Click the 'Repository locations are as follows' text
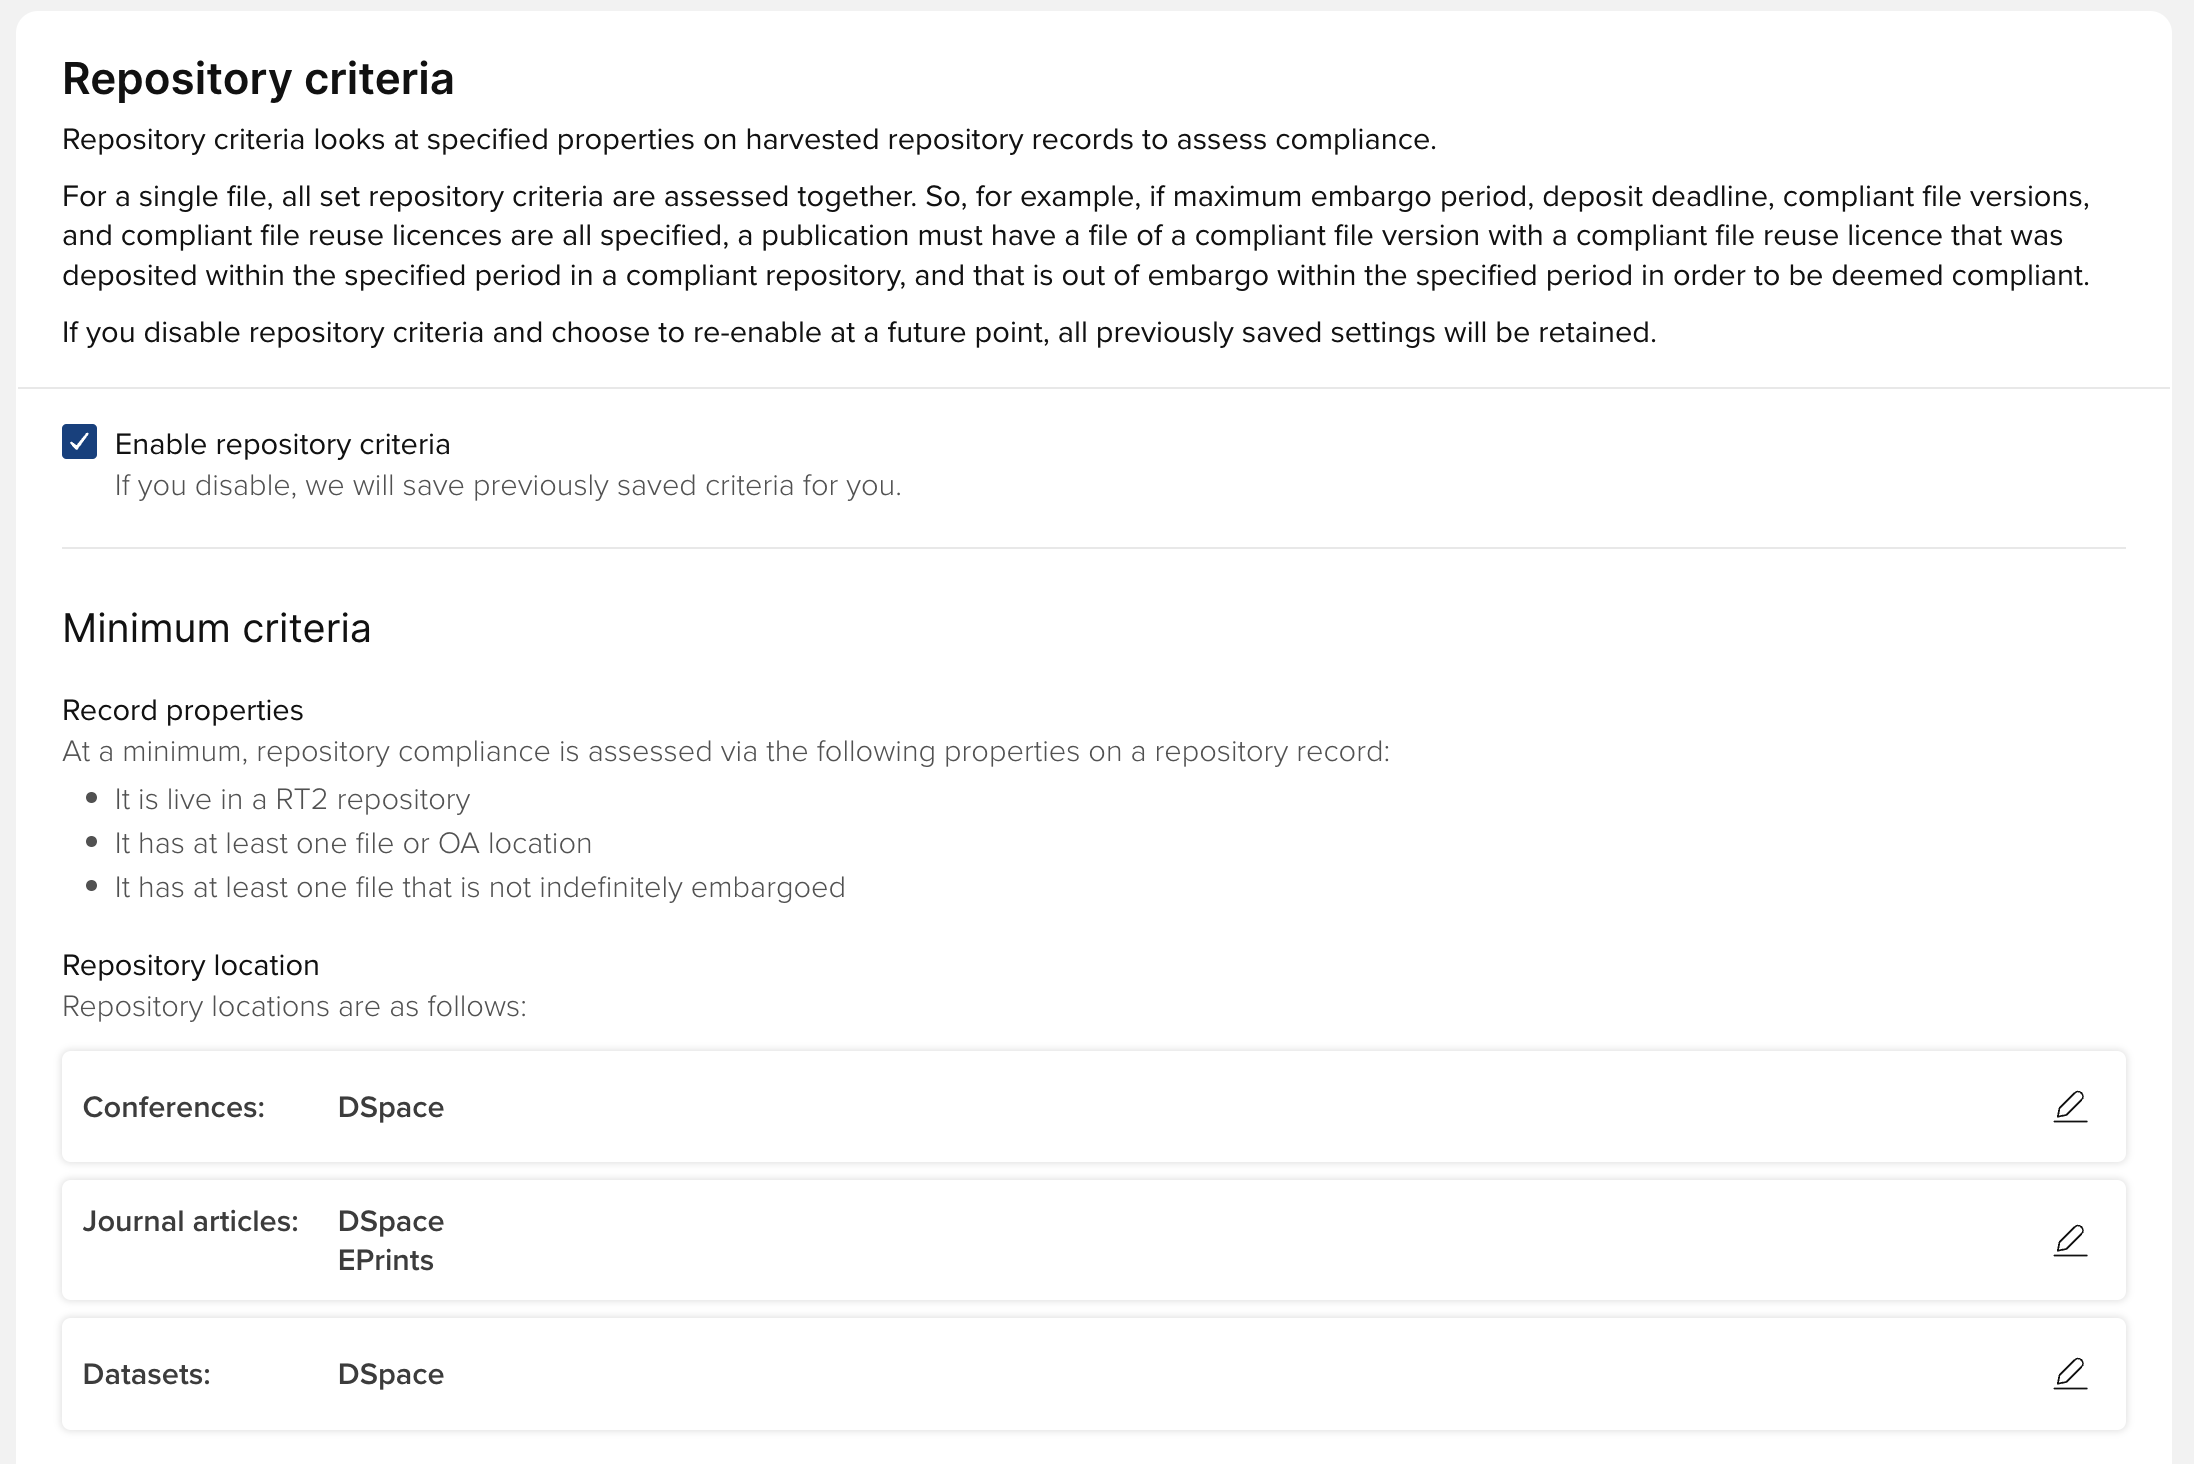The width and height of the screenshot is (2194, 1464). (294, 1006)
